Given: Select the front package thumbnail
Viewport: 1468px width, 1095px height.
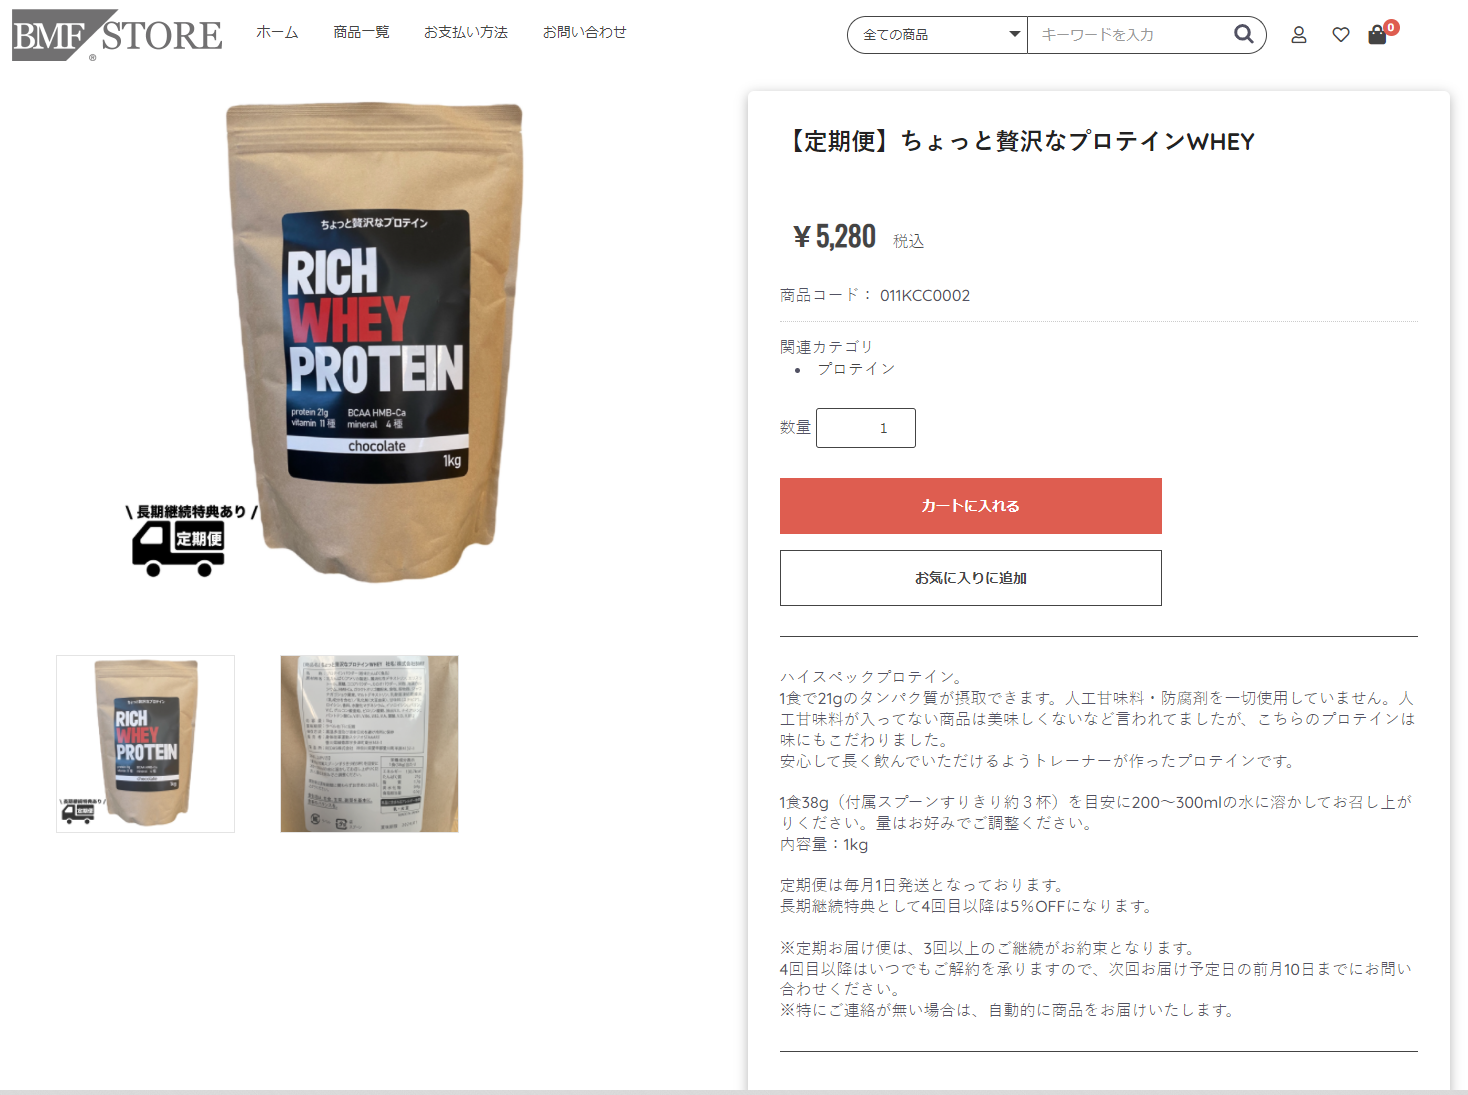Looking at the screenshot, I should (x=145, y=744).
